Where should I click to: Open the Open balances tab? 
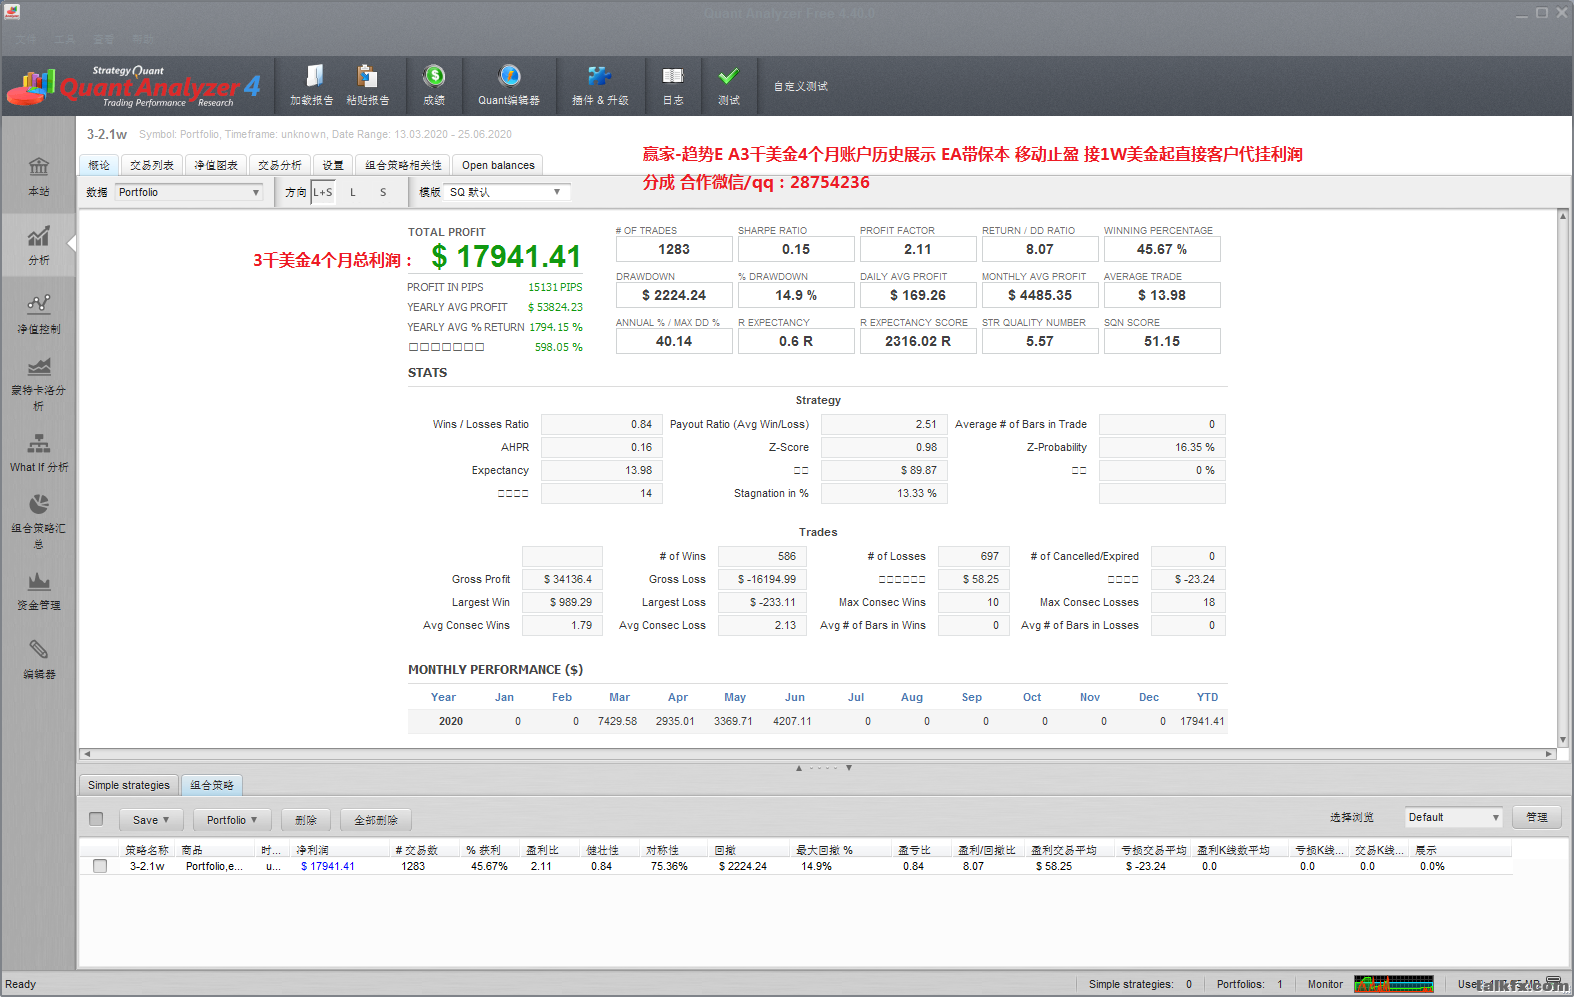coord(498,165)
